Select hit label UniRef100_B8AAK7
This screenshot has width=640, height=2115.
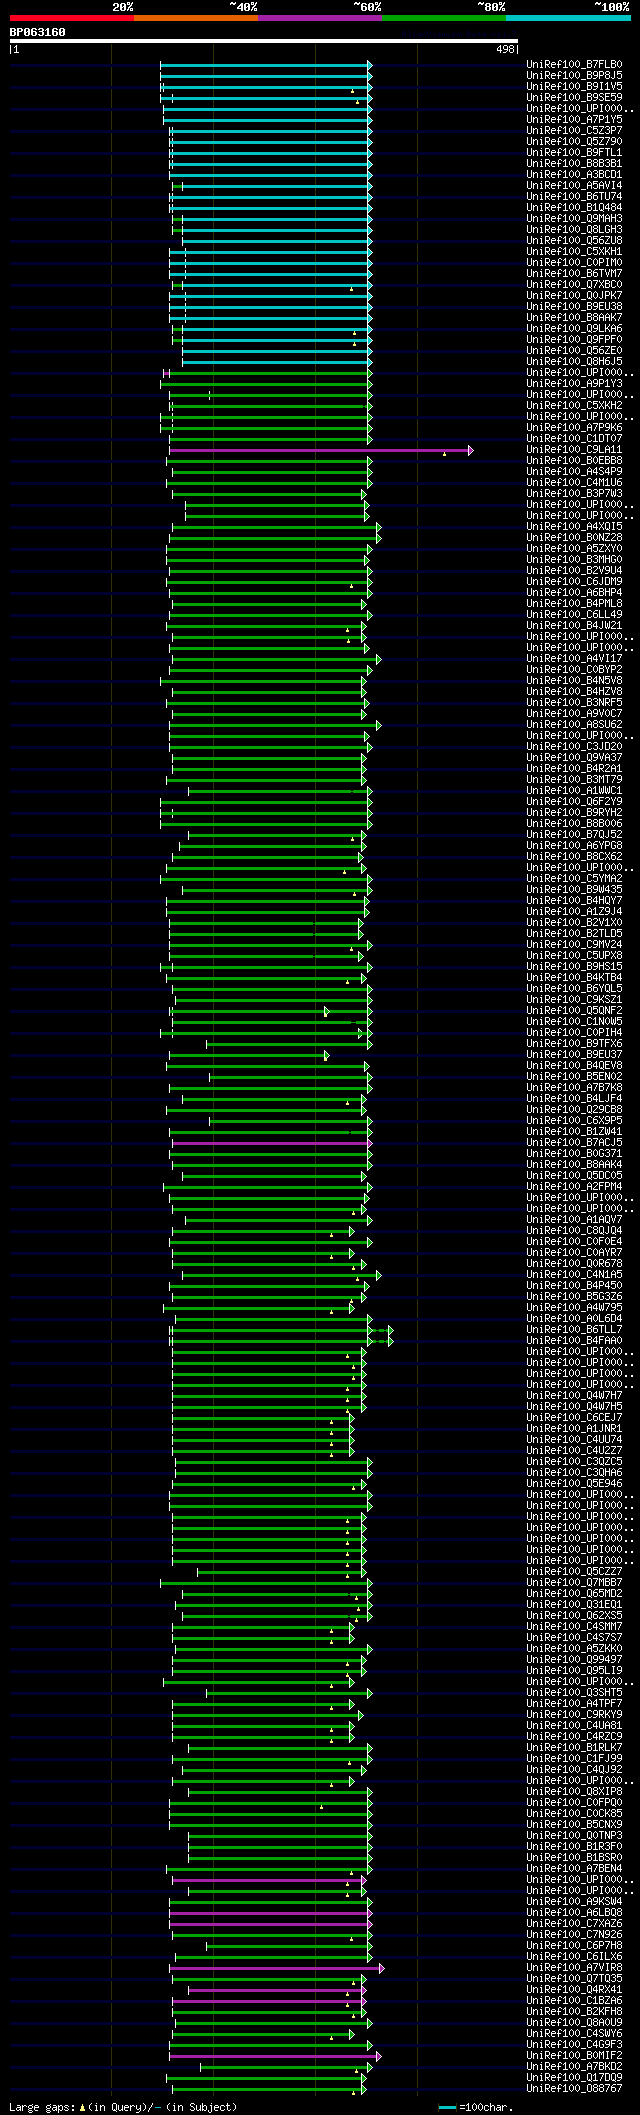(574, 318)
